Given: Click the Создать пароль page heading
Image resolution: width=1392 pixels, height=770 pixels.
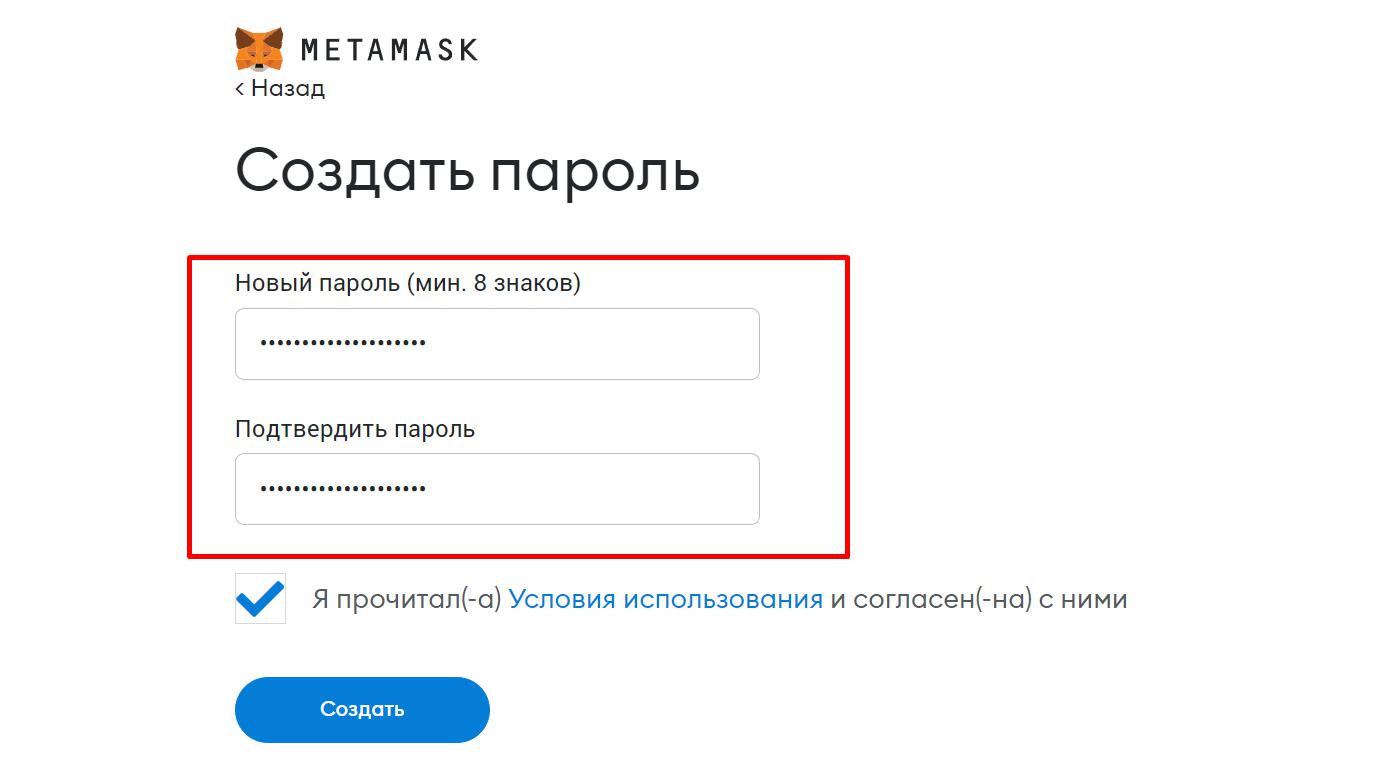Looking at the screenshot, I should [468, 170].
